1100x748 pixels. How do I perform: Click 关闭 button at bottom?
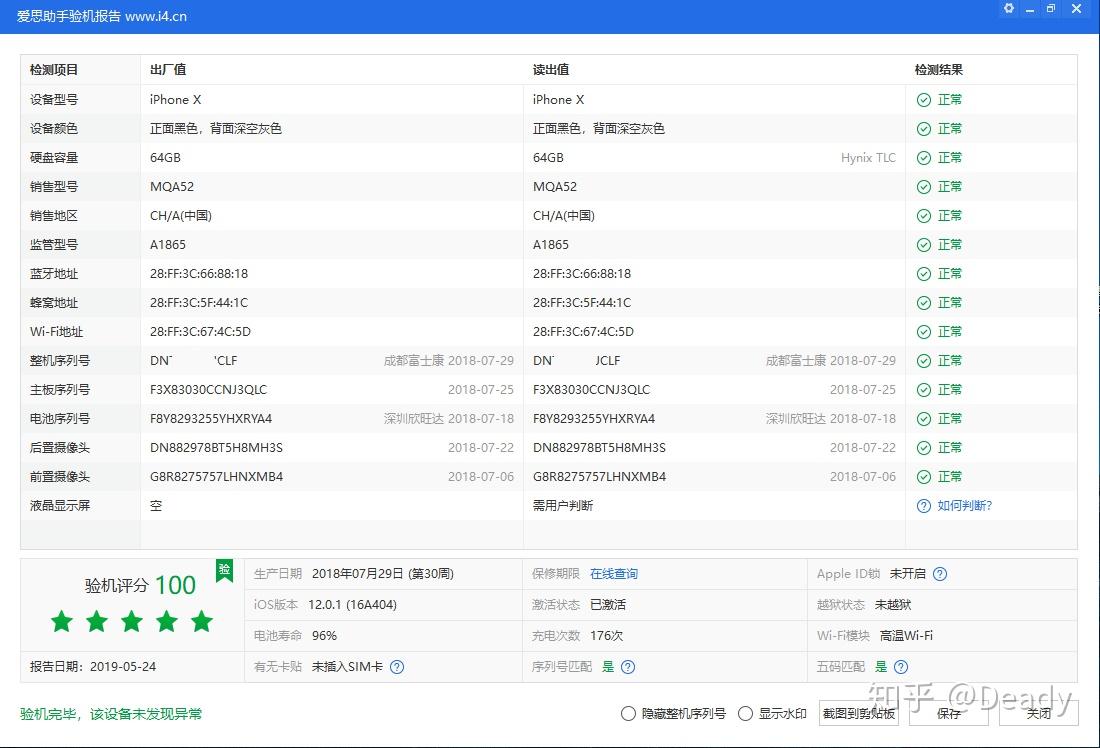(1038, 714)
